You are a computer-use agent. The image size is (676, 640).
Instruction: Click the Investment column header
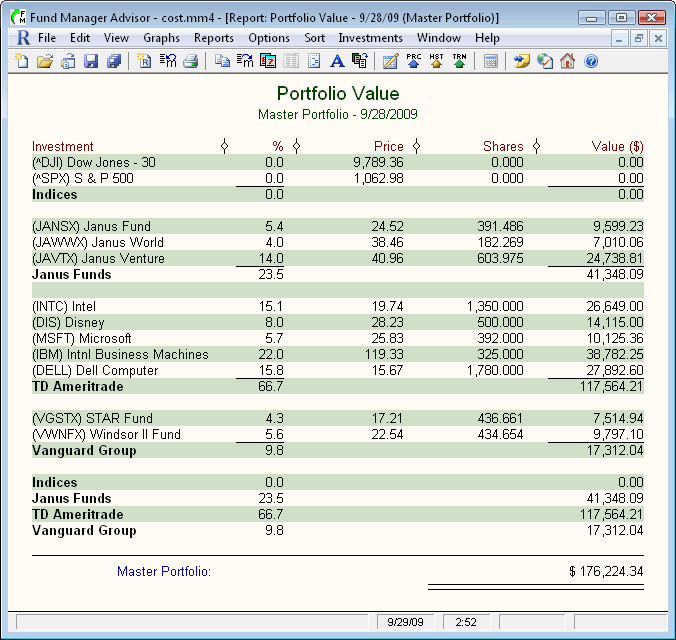click(63, 147)
